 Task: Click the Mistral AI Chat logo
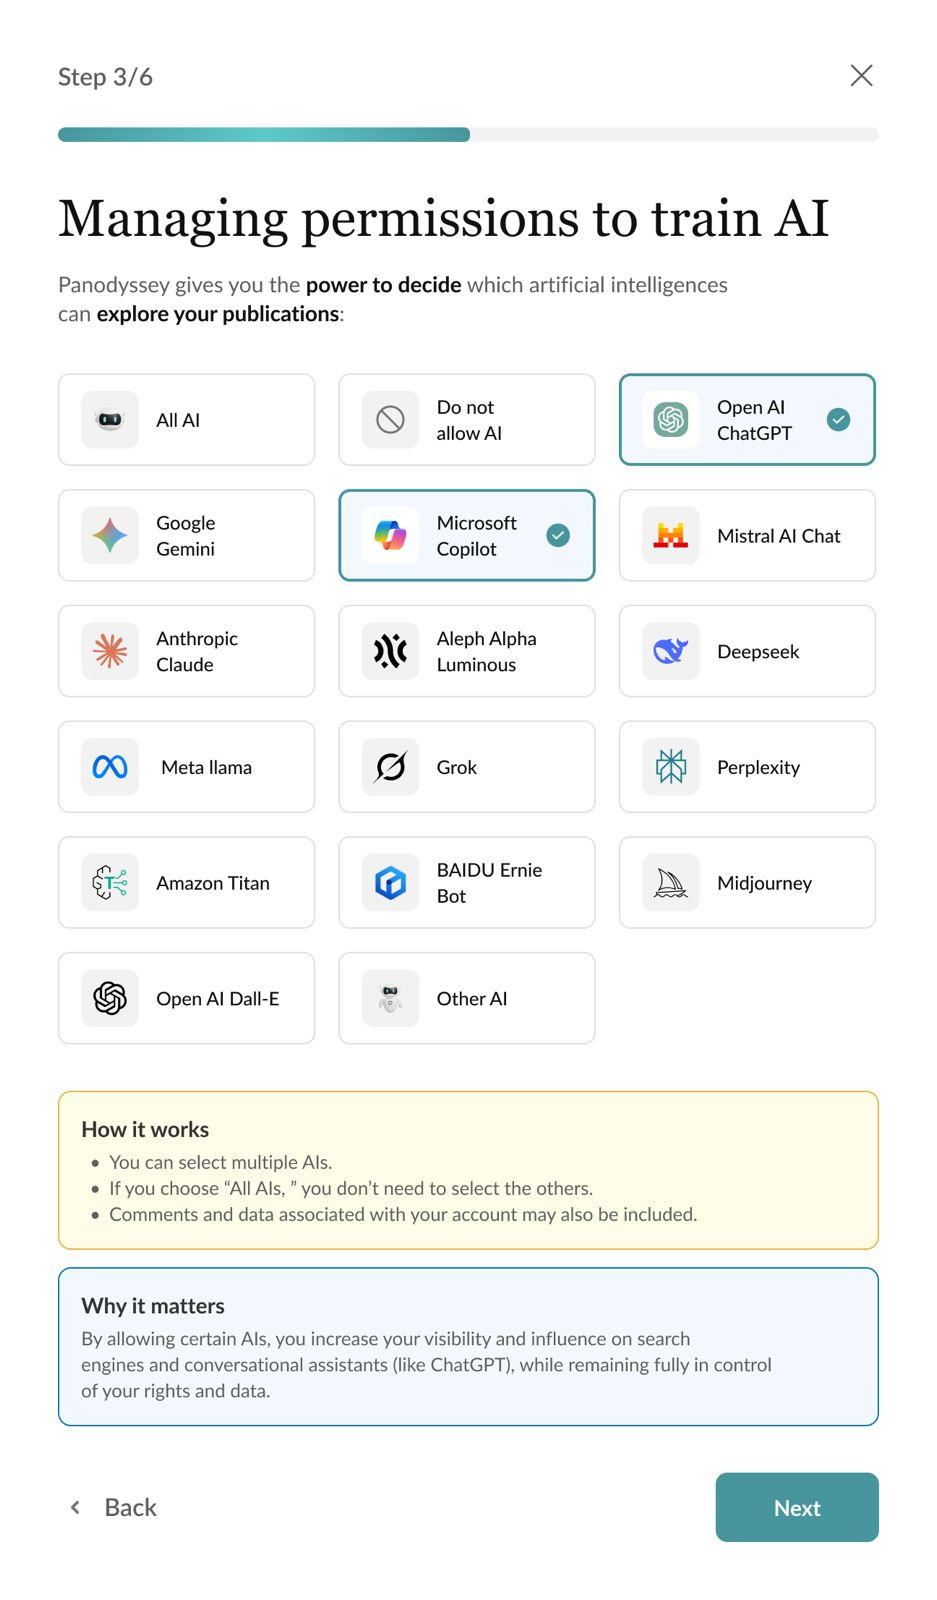pos(671,536)
